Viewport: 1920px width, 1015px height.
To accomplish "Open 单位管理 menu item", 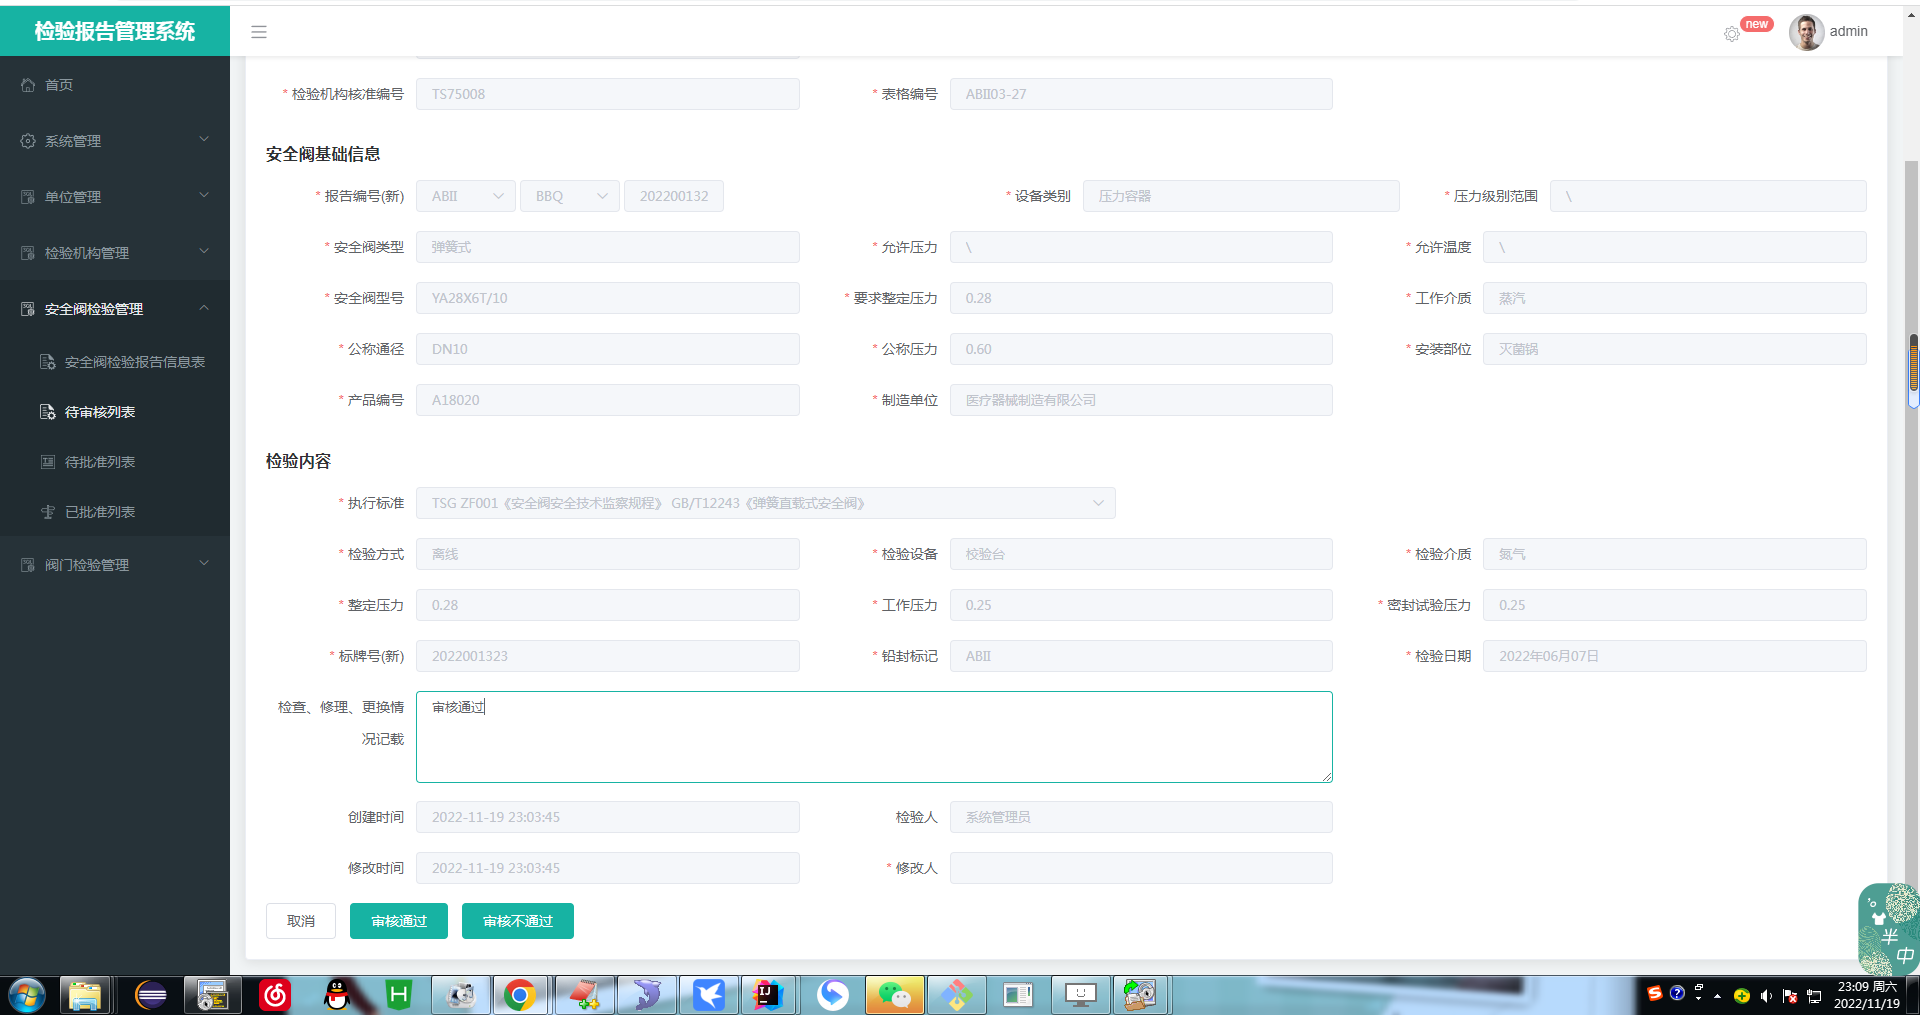I will tap(73, 197).
